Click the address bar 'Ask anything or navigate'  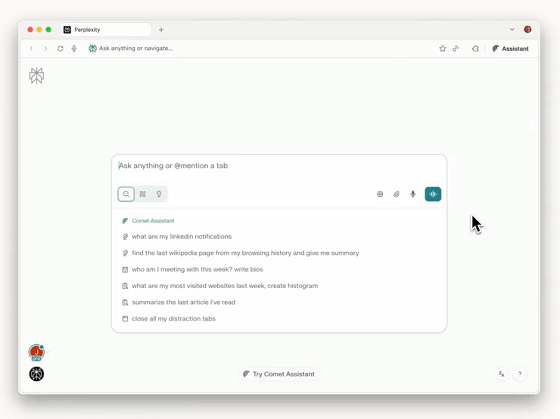pyautogui.click(x=136, y=48)
